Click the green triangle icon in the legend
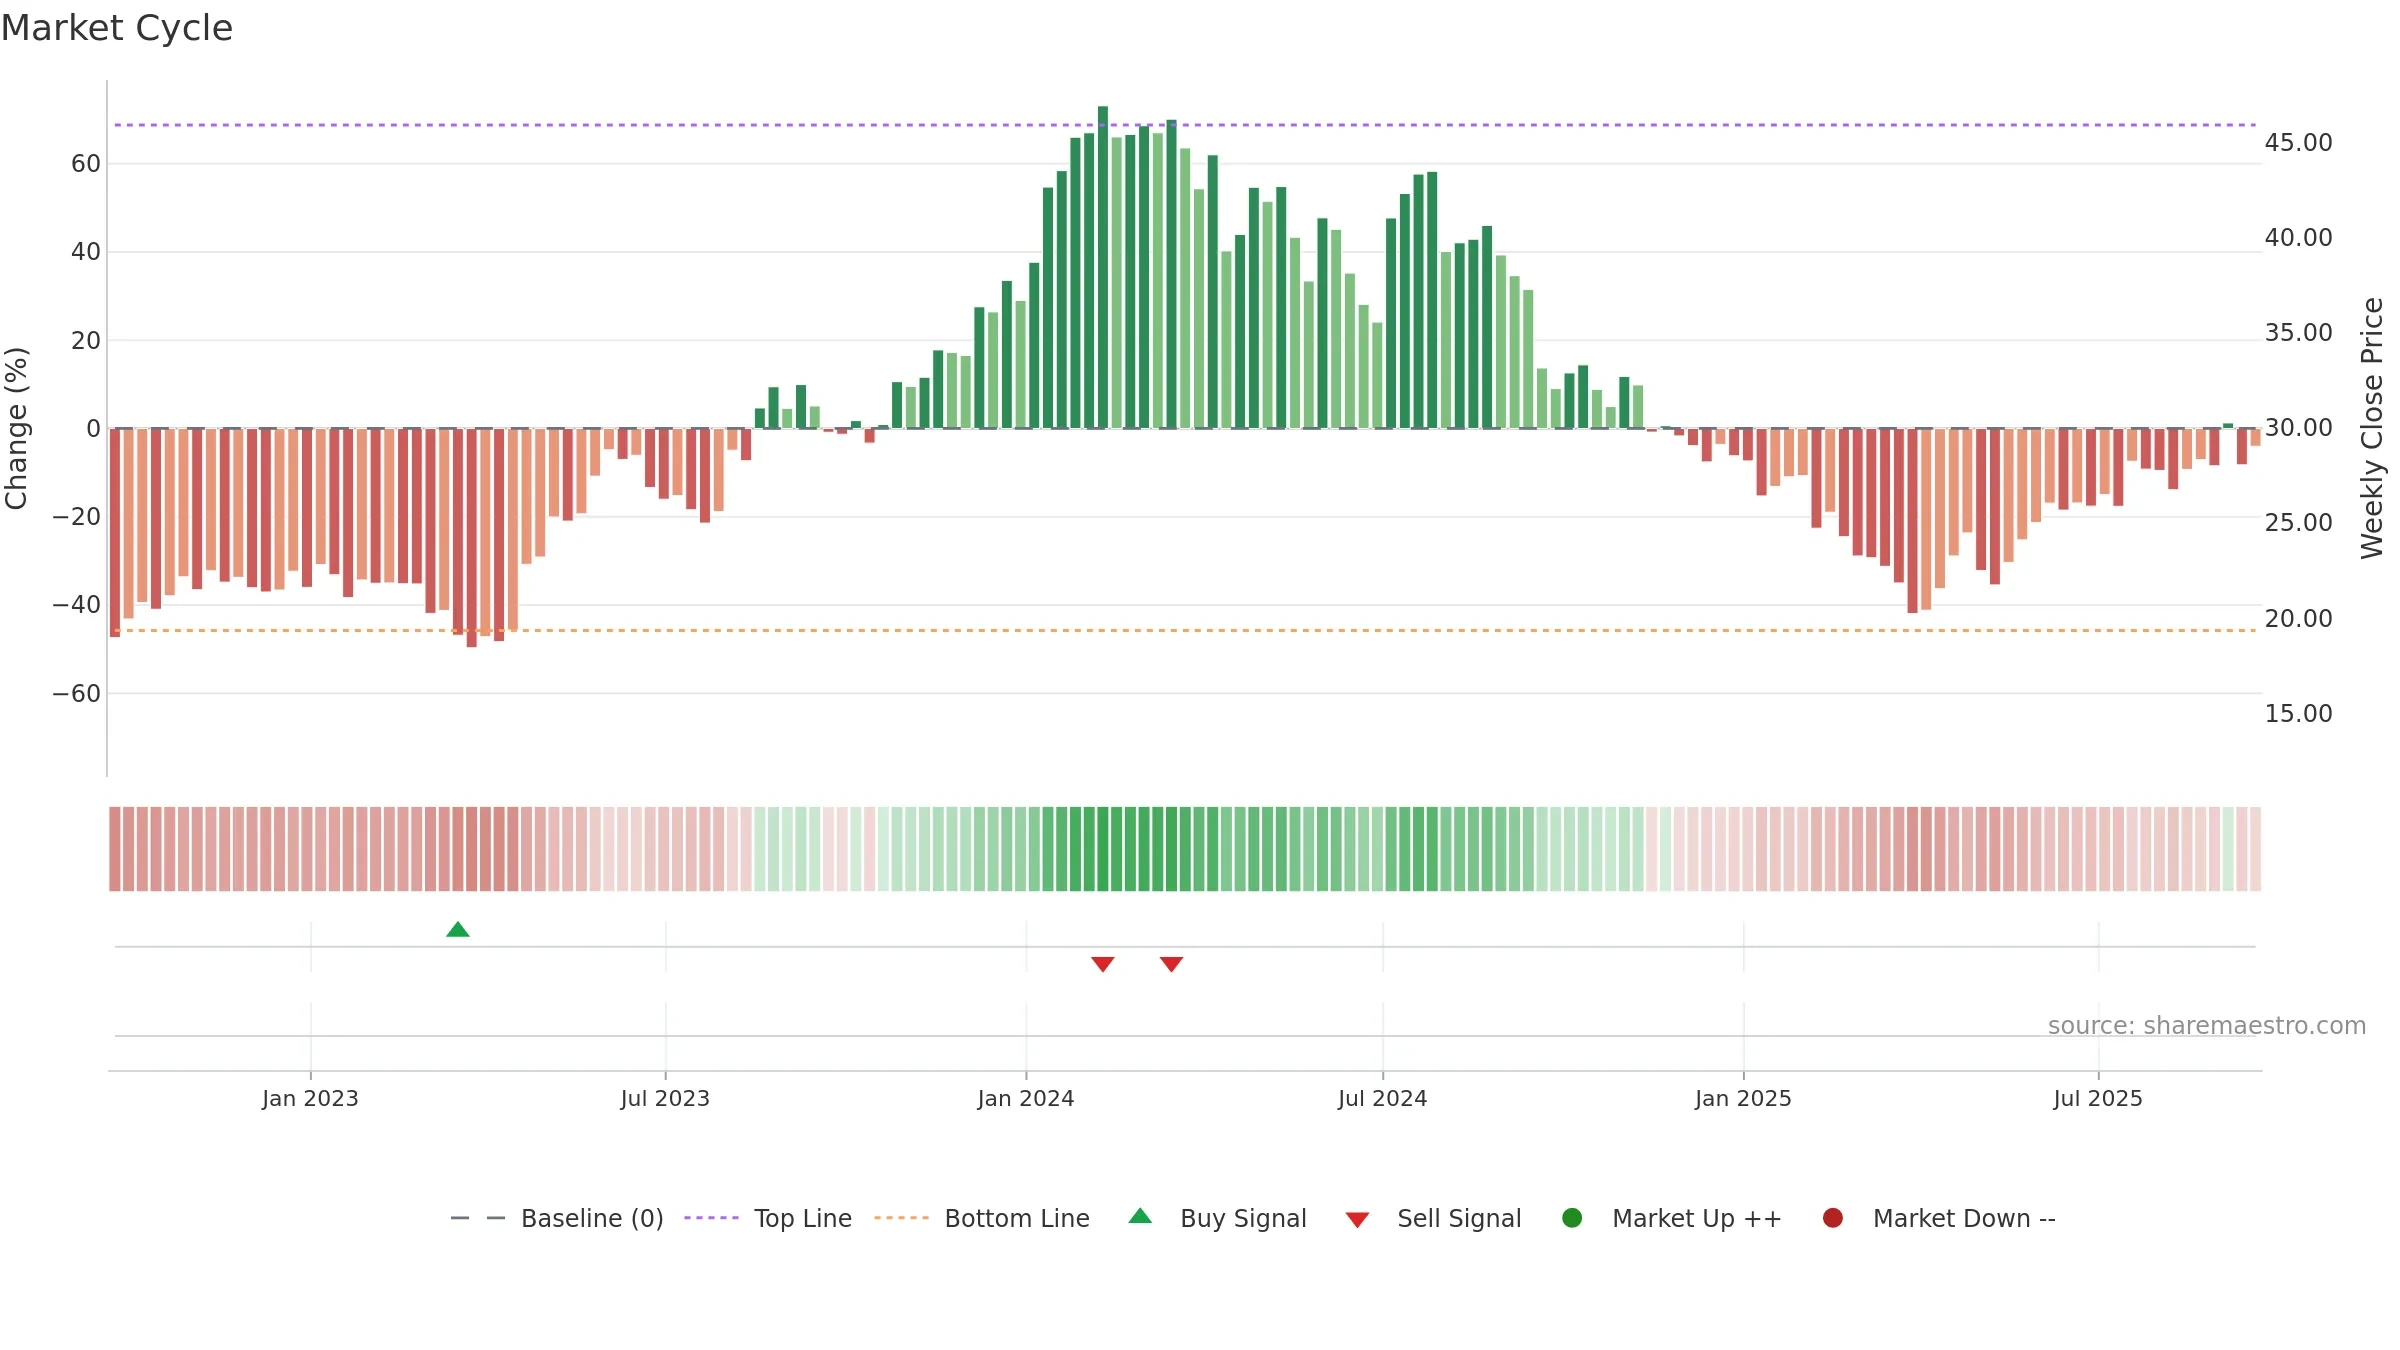The width and height of the screenshot is (2400, 1350). [1140, 1216]
